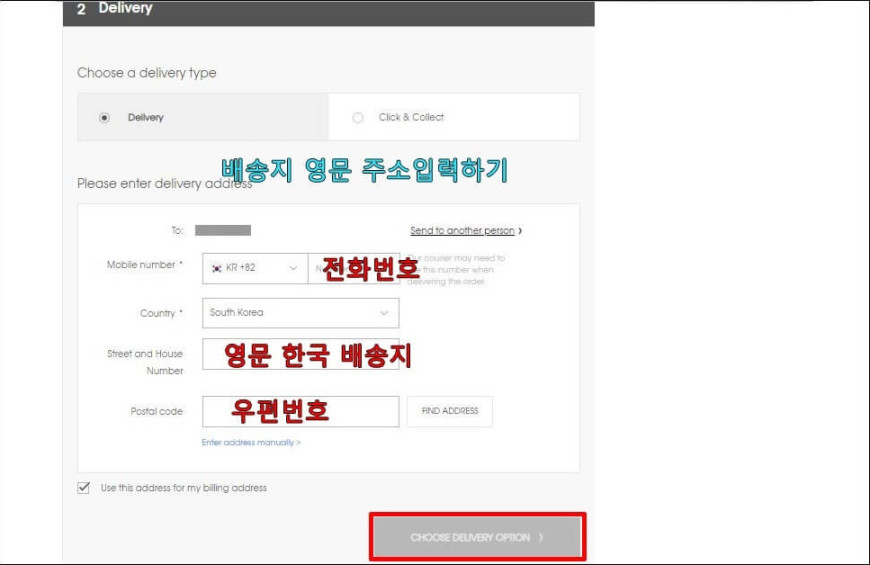The width and height of the screenshot is (870, 565).
Task: Toggle Use this address for billing checkbox
Action: 84,488
